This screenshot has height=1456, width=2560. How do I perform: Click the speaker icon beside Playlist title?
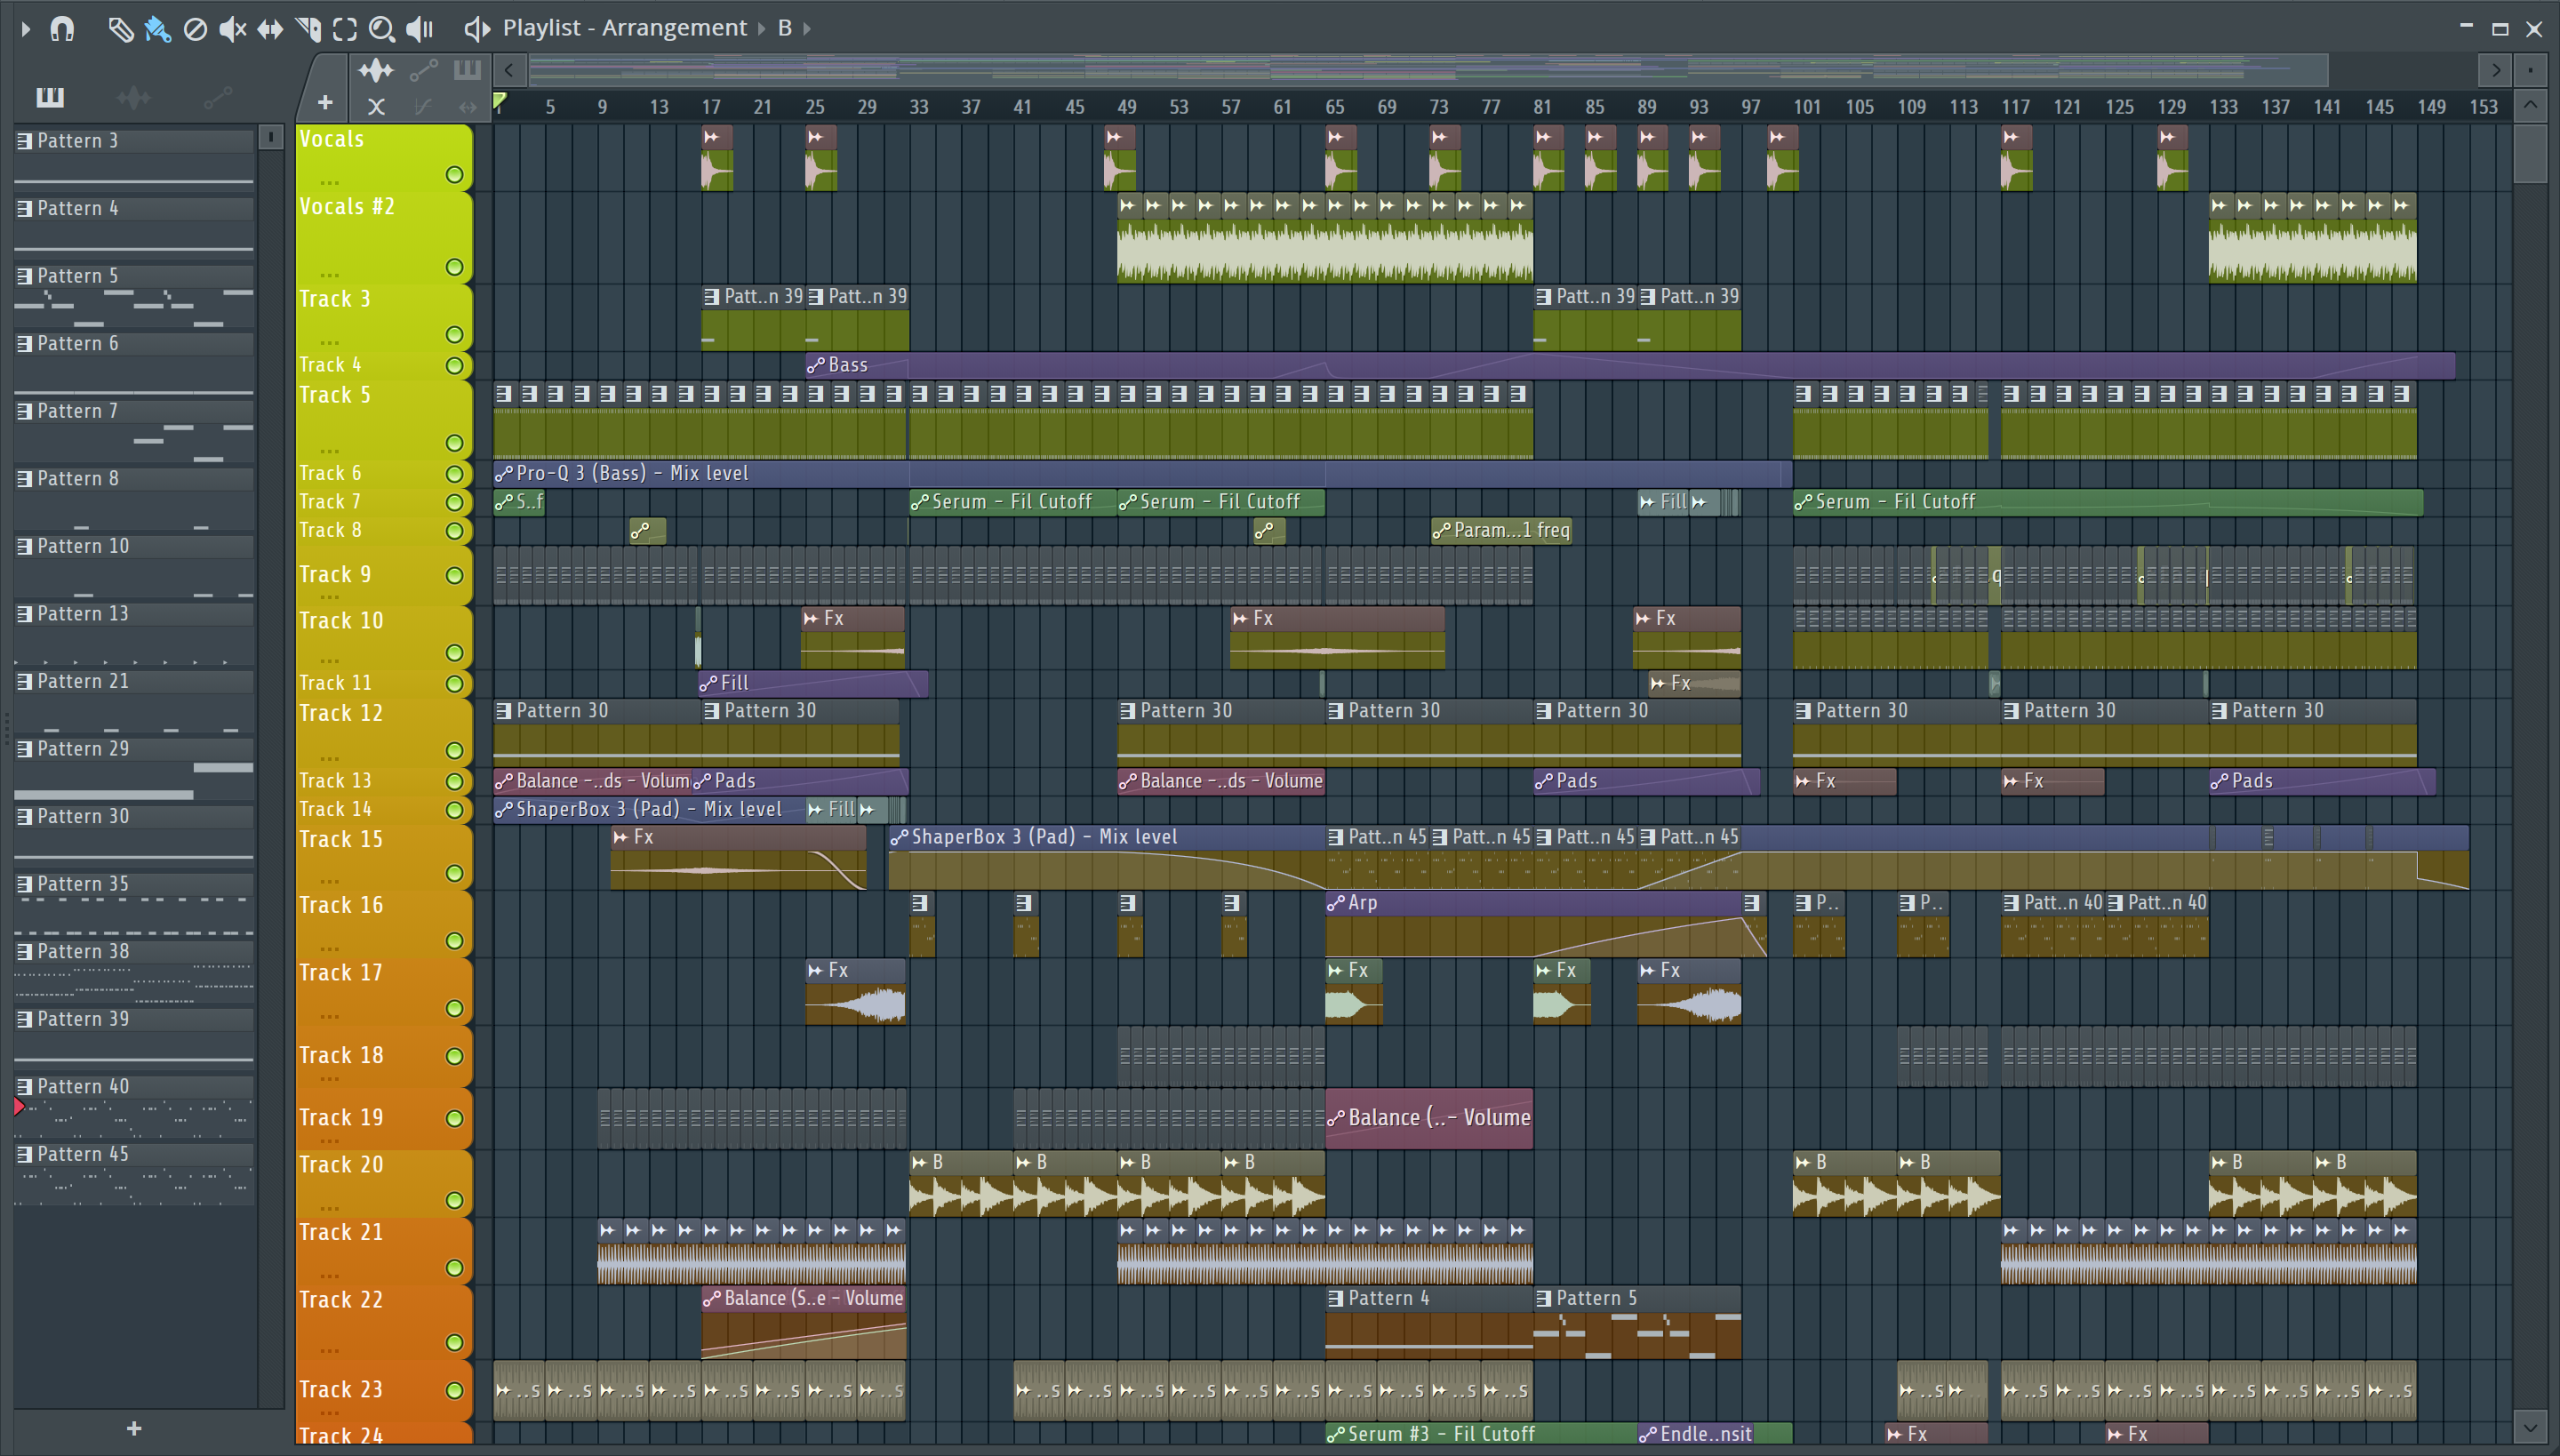477,29
